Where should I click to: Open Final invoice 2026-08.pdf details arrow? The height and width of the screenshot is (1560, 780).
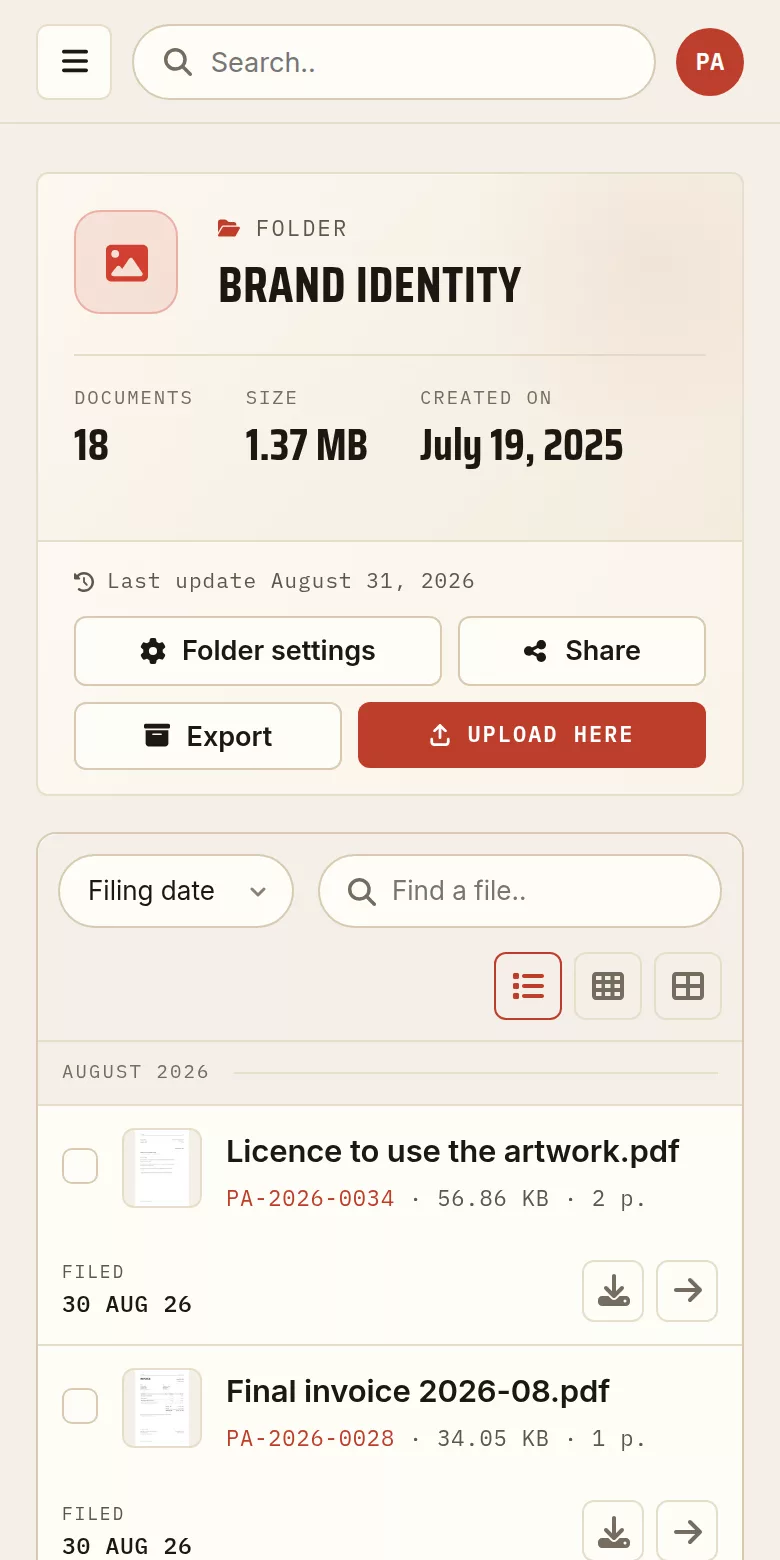tap(687, 1531)
